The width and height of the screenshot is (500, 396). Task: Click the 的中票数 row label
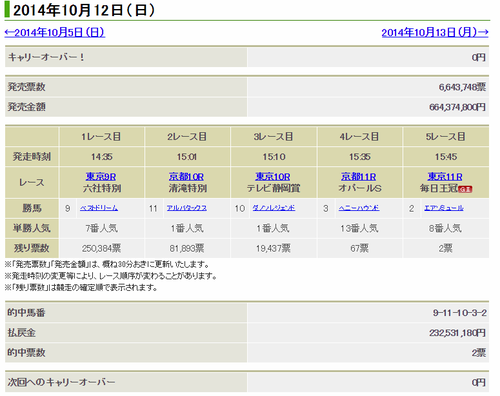tap(26, 352)
